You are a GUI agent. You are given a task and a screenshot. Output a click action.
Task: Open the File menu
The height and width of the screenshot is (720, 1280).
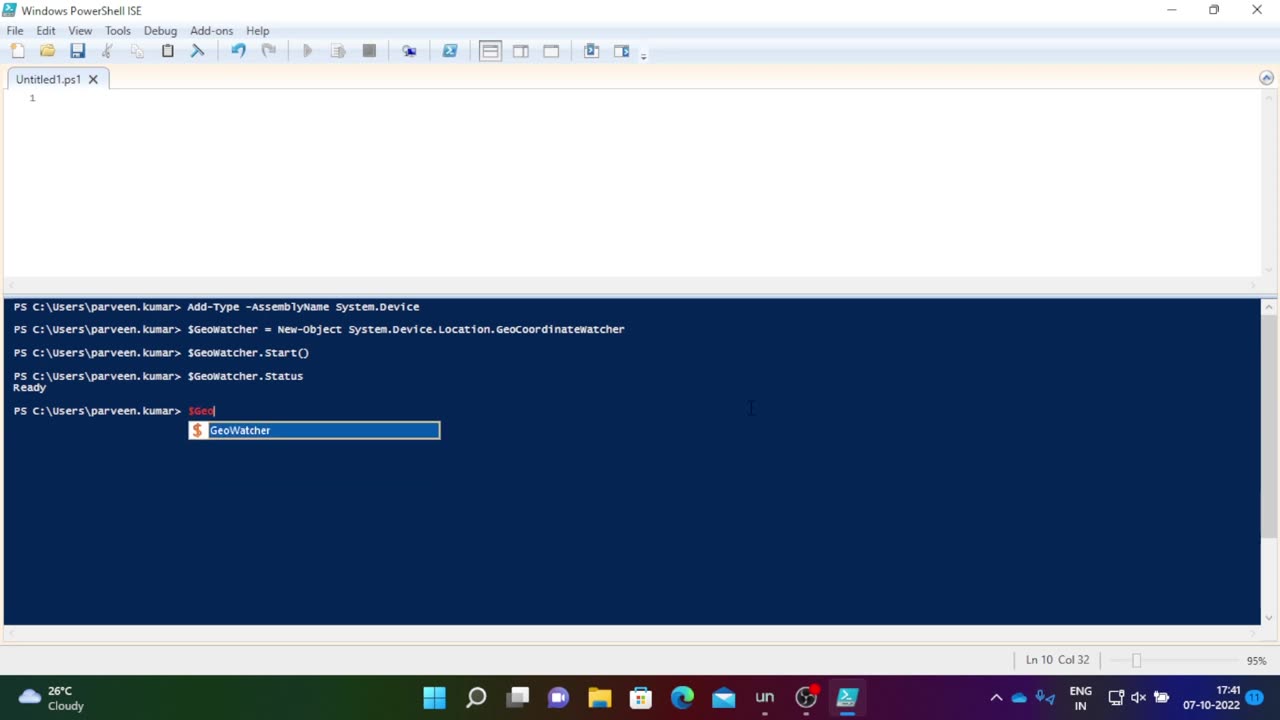(15, 31)
